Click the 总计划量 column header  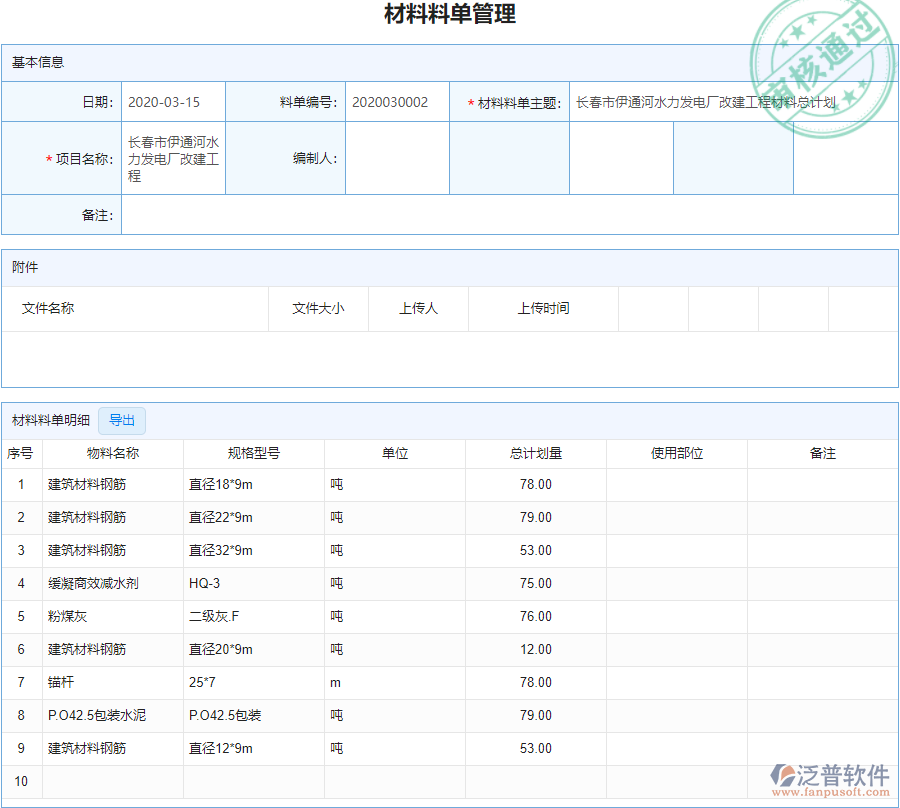click(x=535, y=453)
